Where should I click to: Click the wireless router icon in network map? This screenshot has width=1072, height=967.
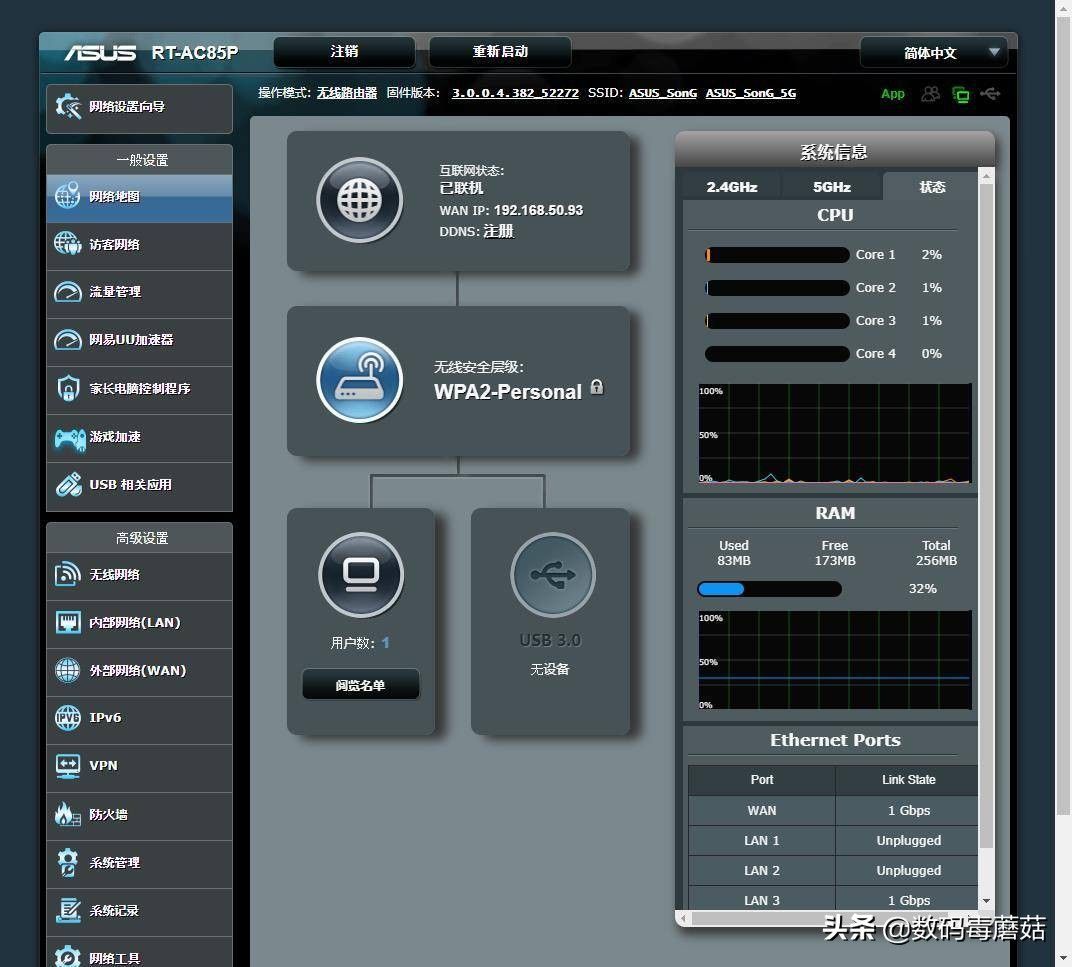[360, 380]
